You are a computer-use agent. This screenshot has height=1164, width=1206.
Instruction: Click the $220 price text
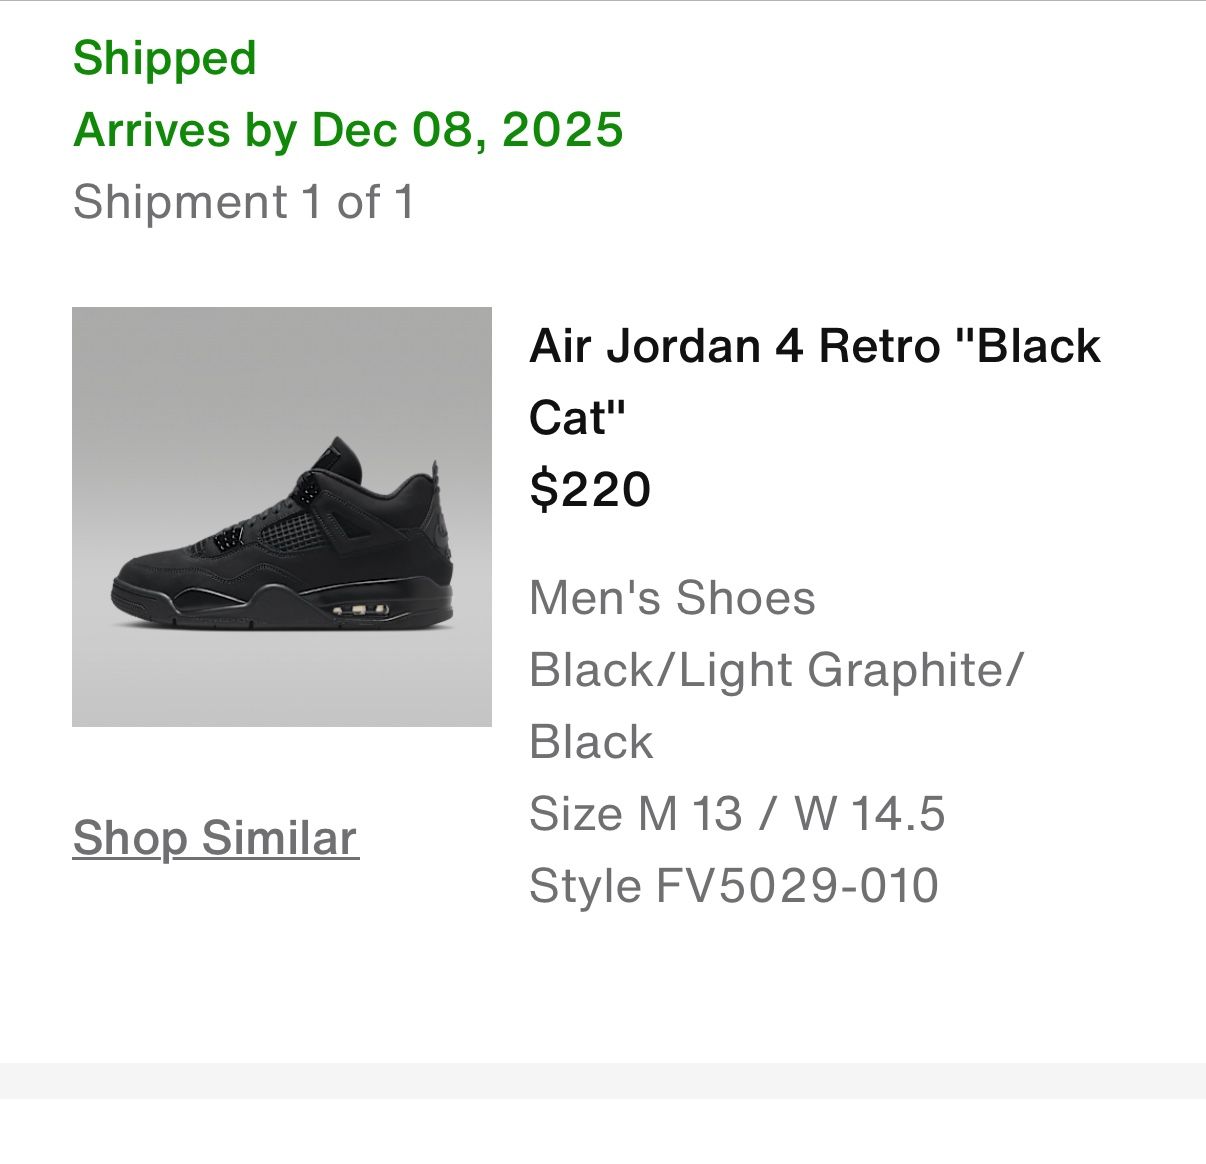click(x=588, y=490)
